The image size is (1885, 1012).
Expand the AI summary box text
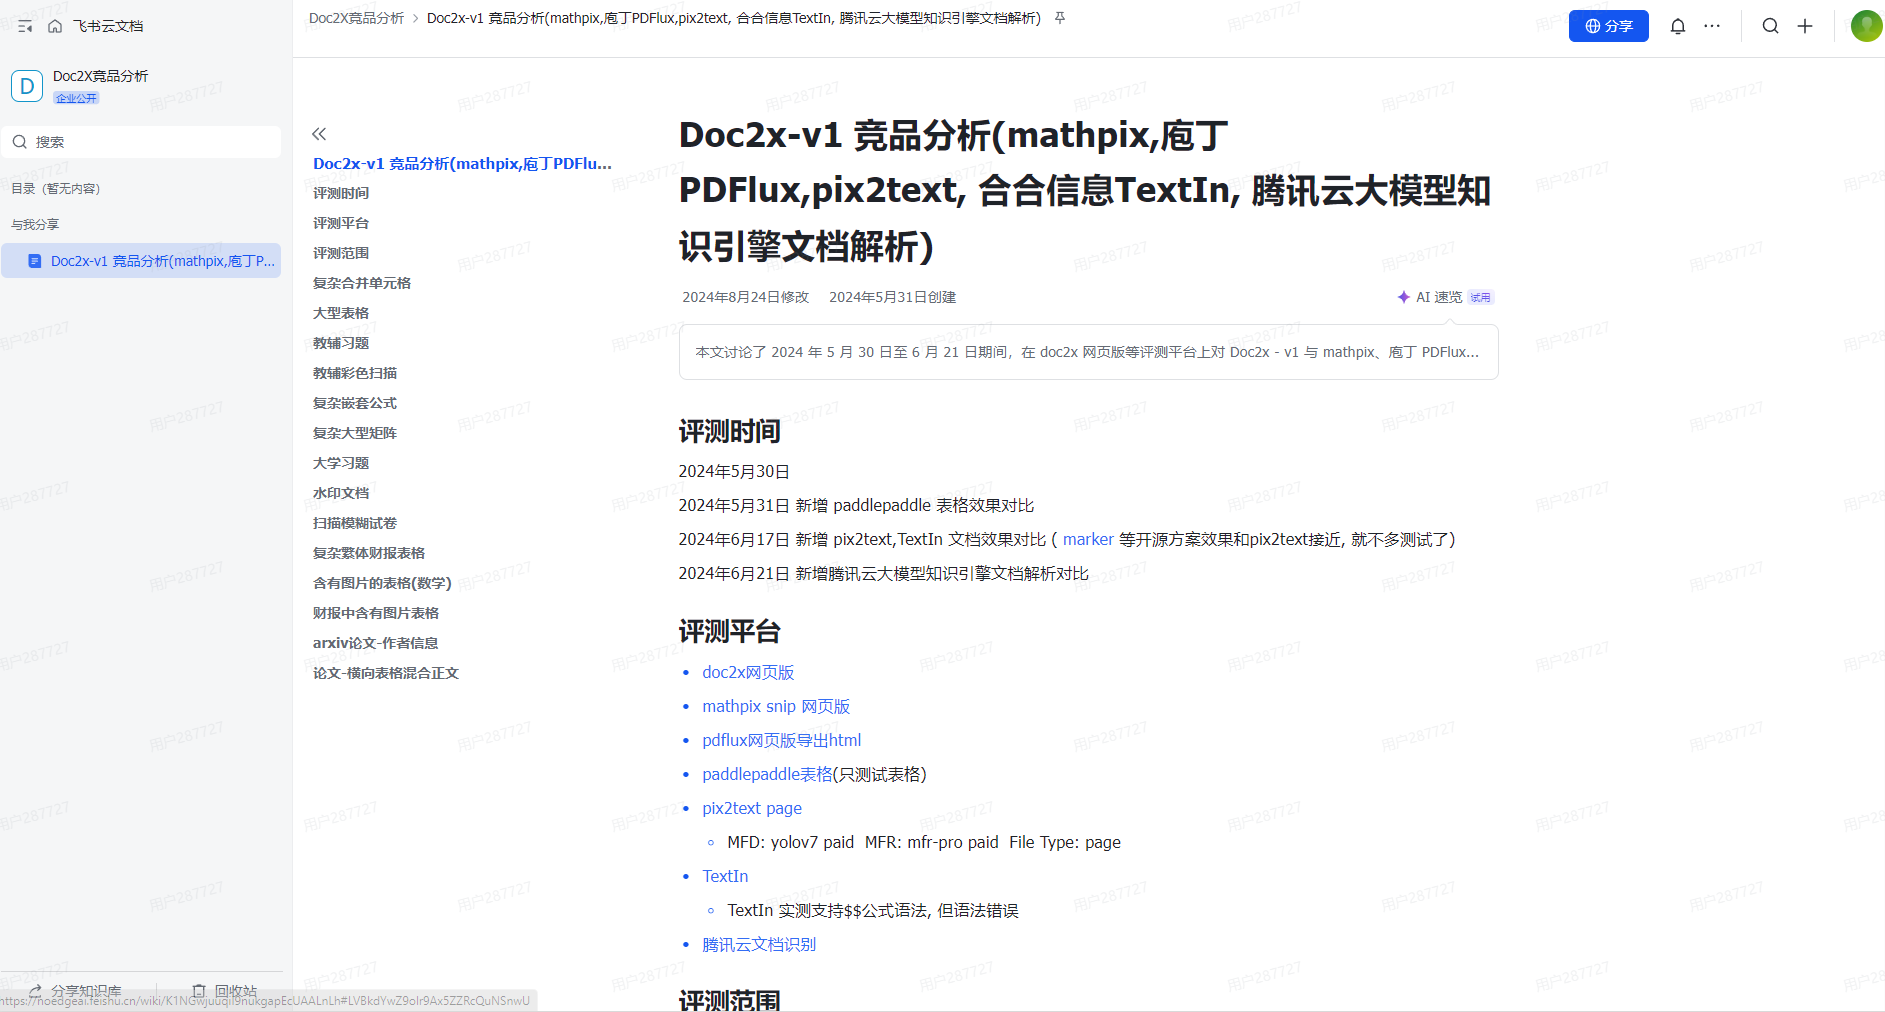(x=1087, y=352)
